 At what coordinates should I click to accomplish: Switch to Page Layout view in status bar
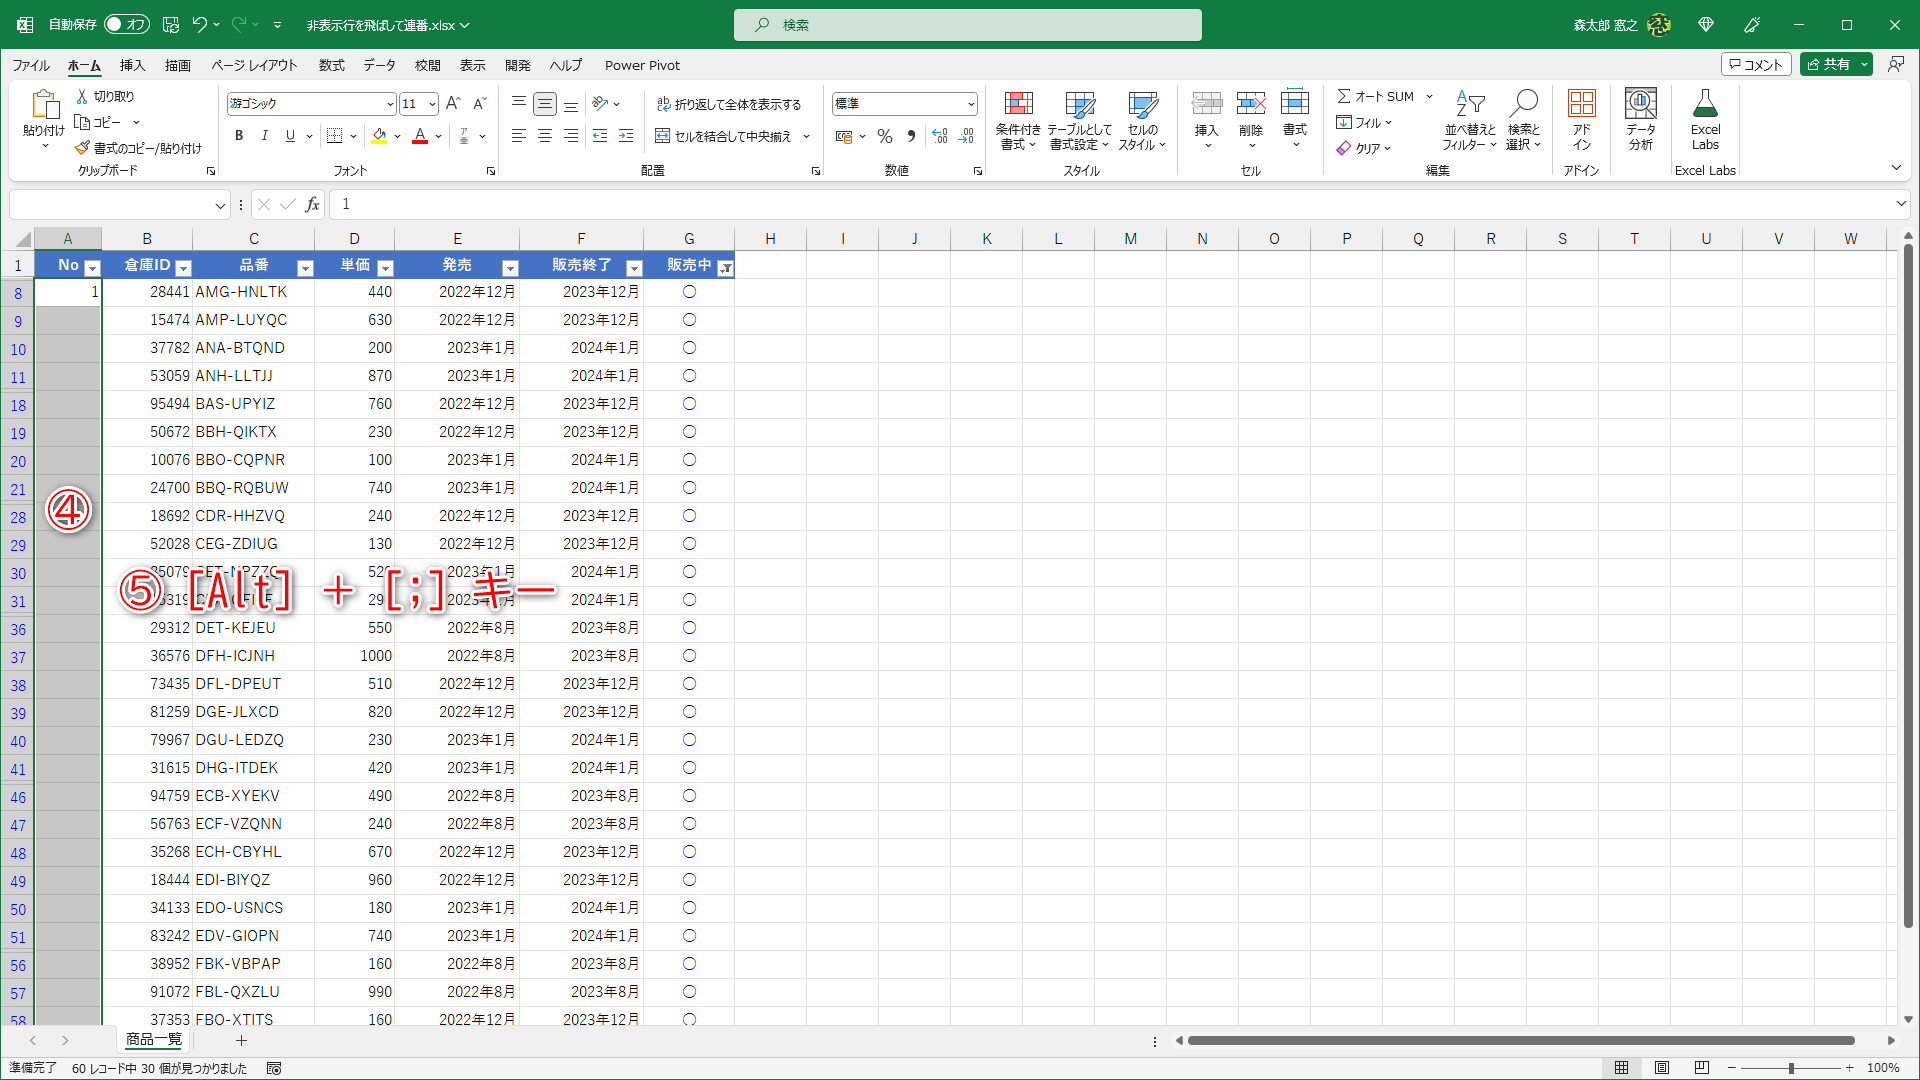[x=1662, y=1068]
